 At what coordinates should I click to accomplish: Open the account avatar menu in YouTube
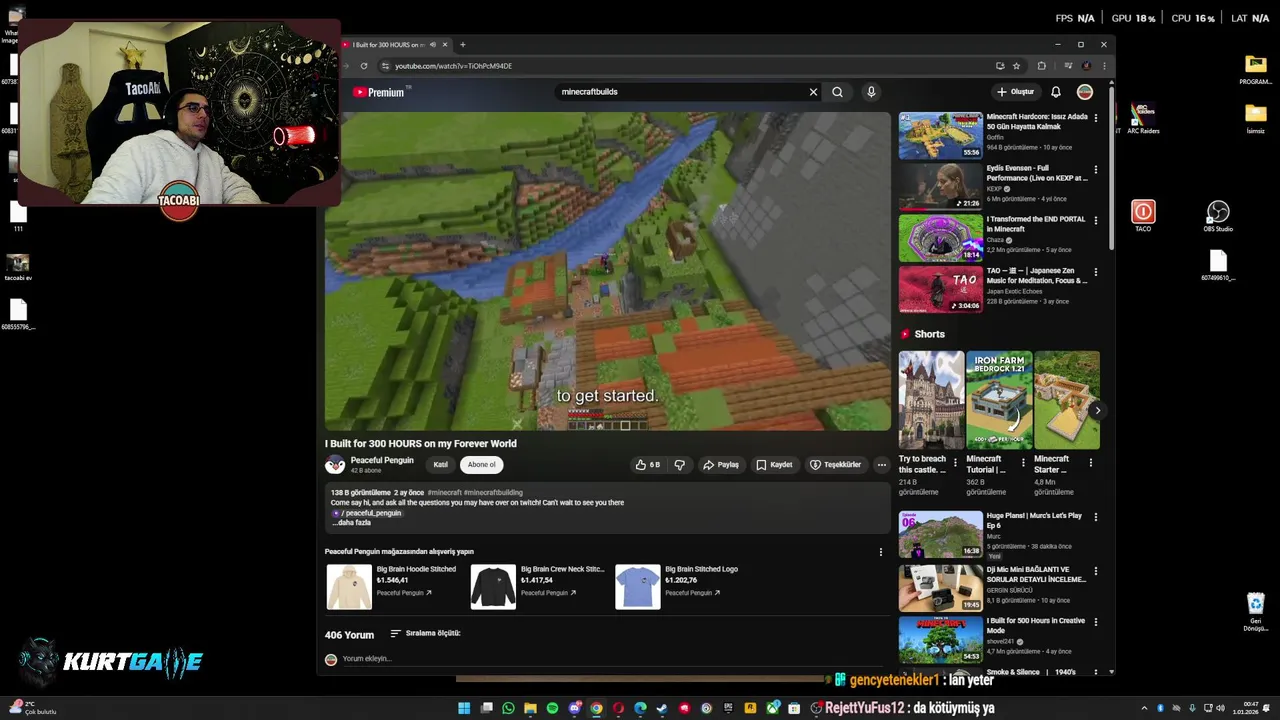1085,92
